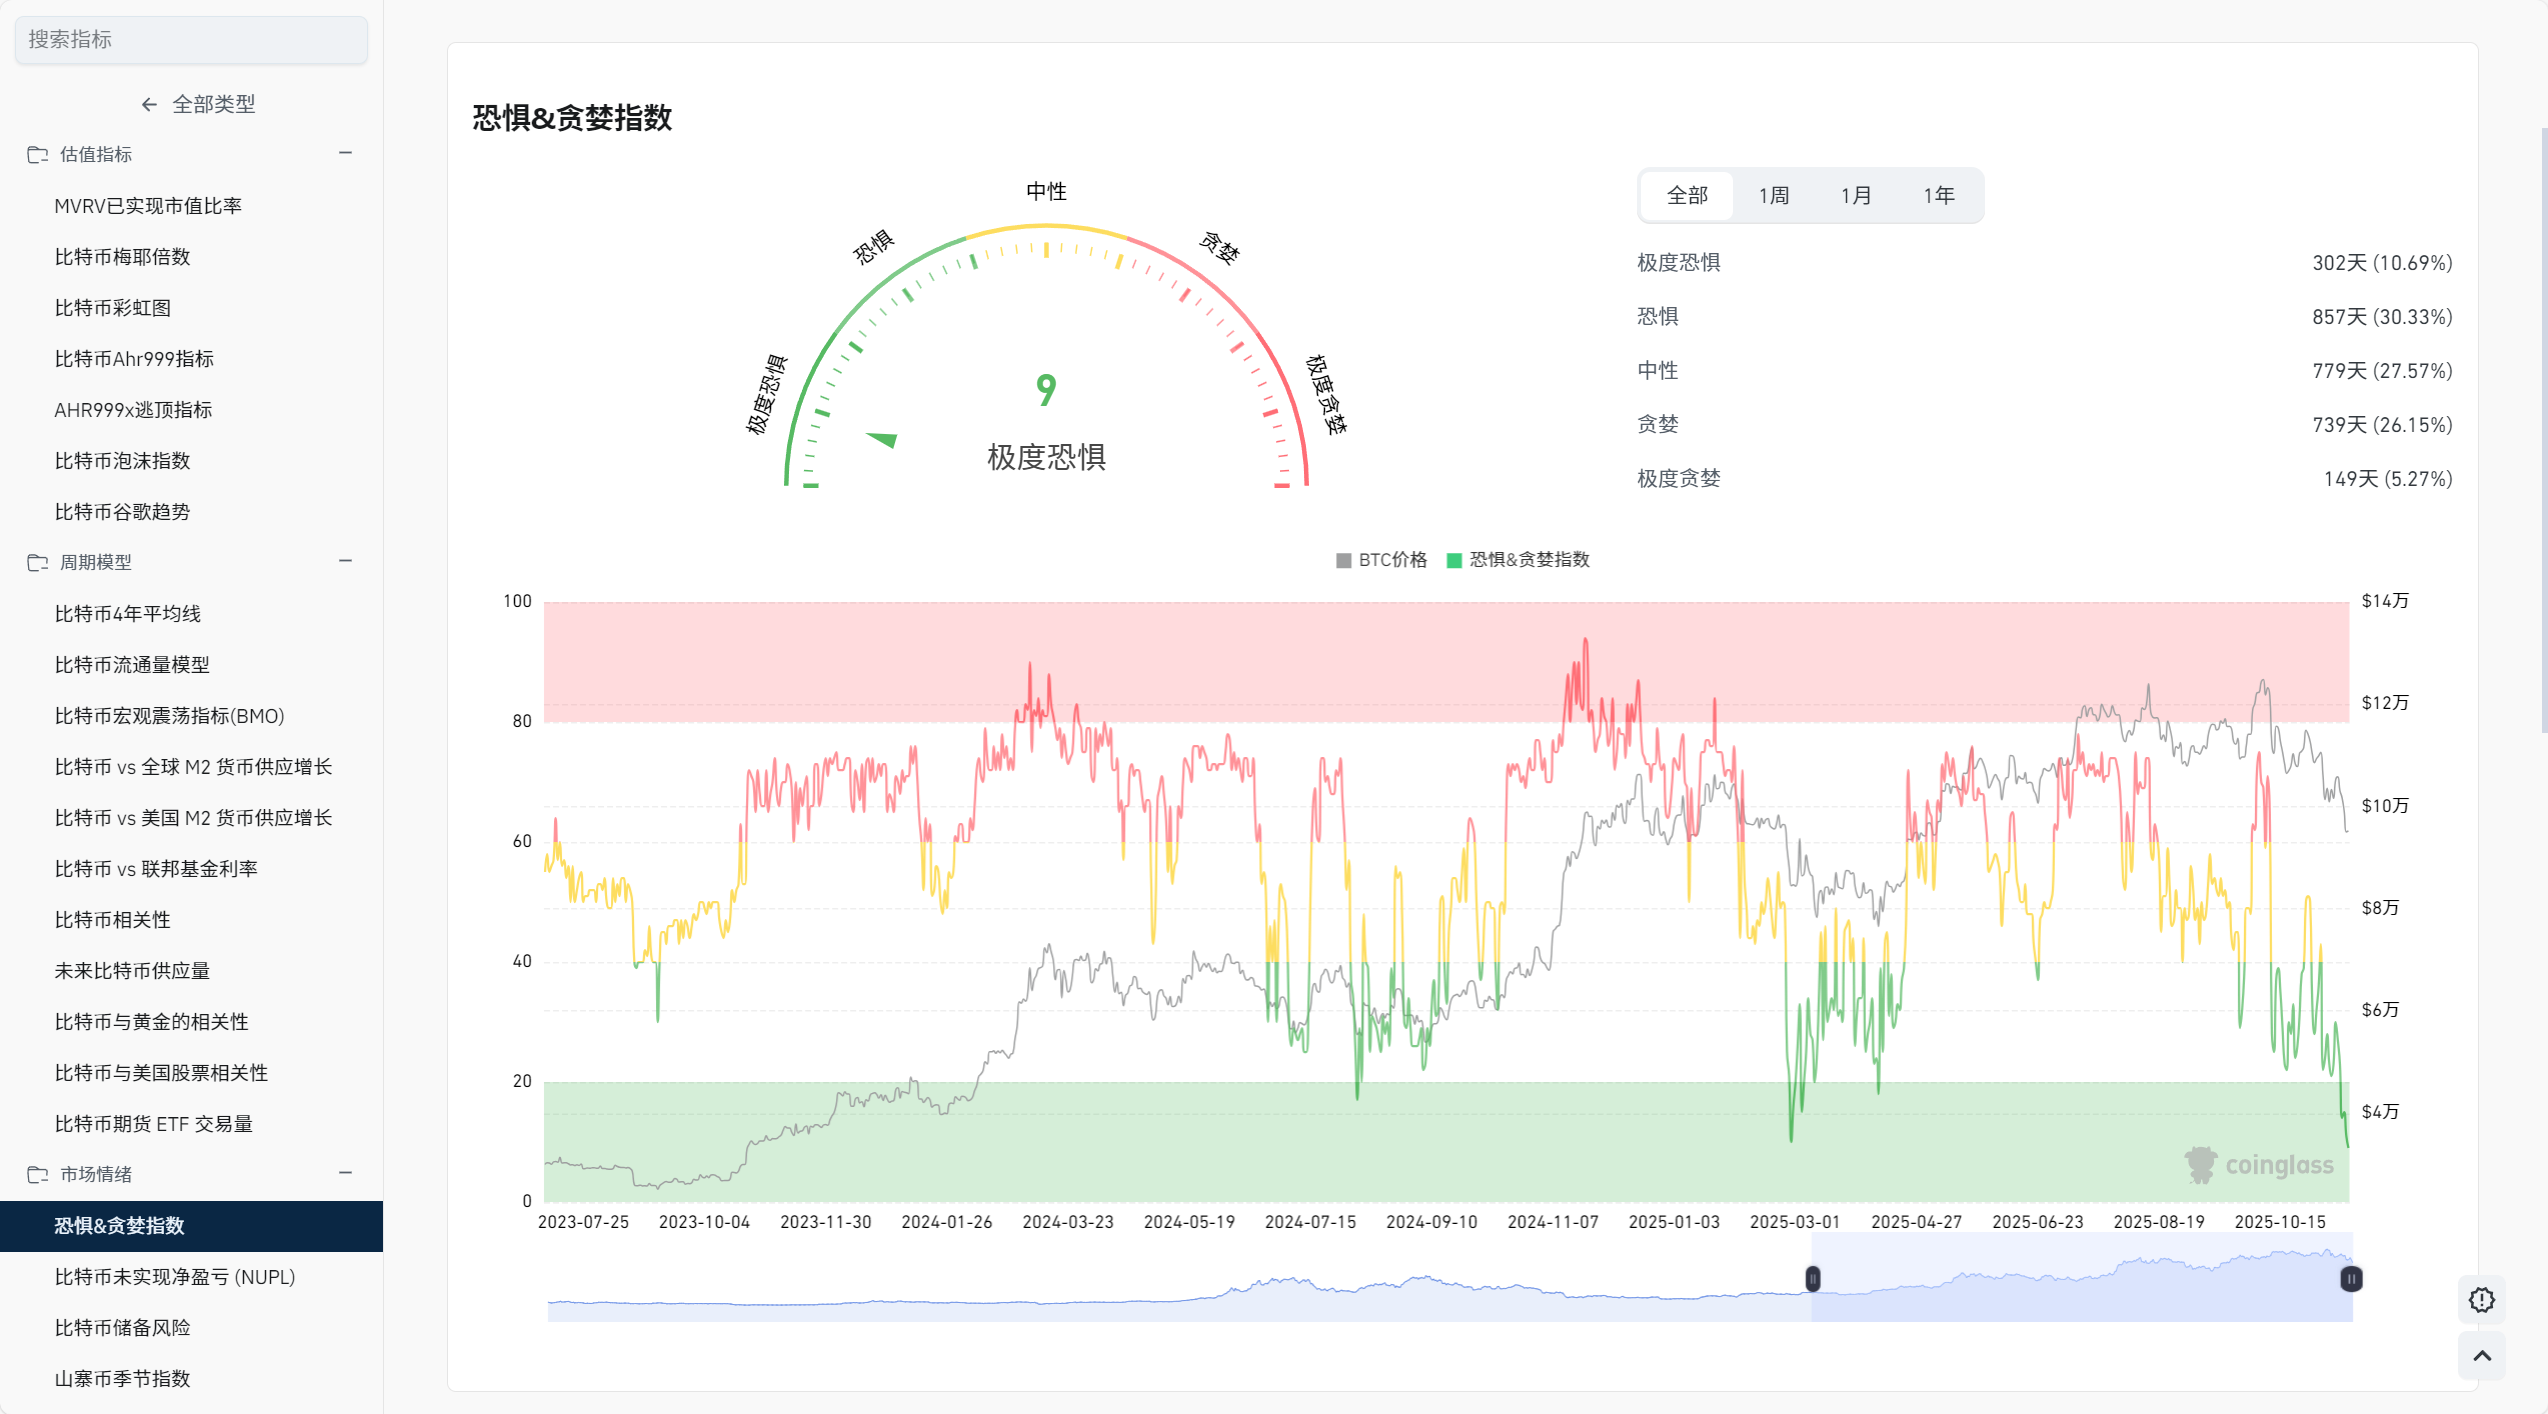Click the 搜索指标 search field

191,39
